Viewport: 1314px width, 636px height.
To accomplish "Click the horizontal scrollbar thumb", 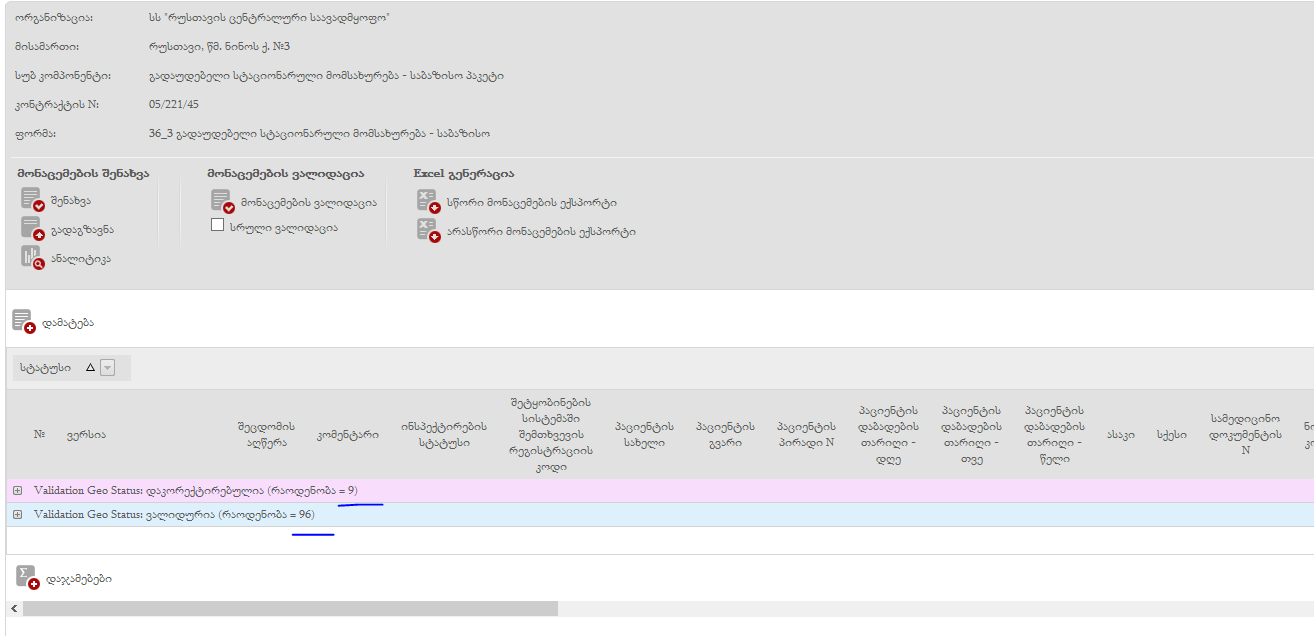I will (290, 609).
